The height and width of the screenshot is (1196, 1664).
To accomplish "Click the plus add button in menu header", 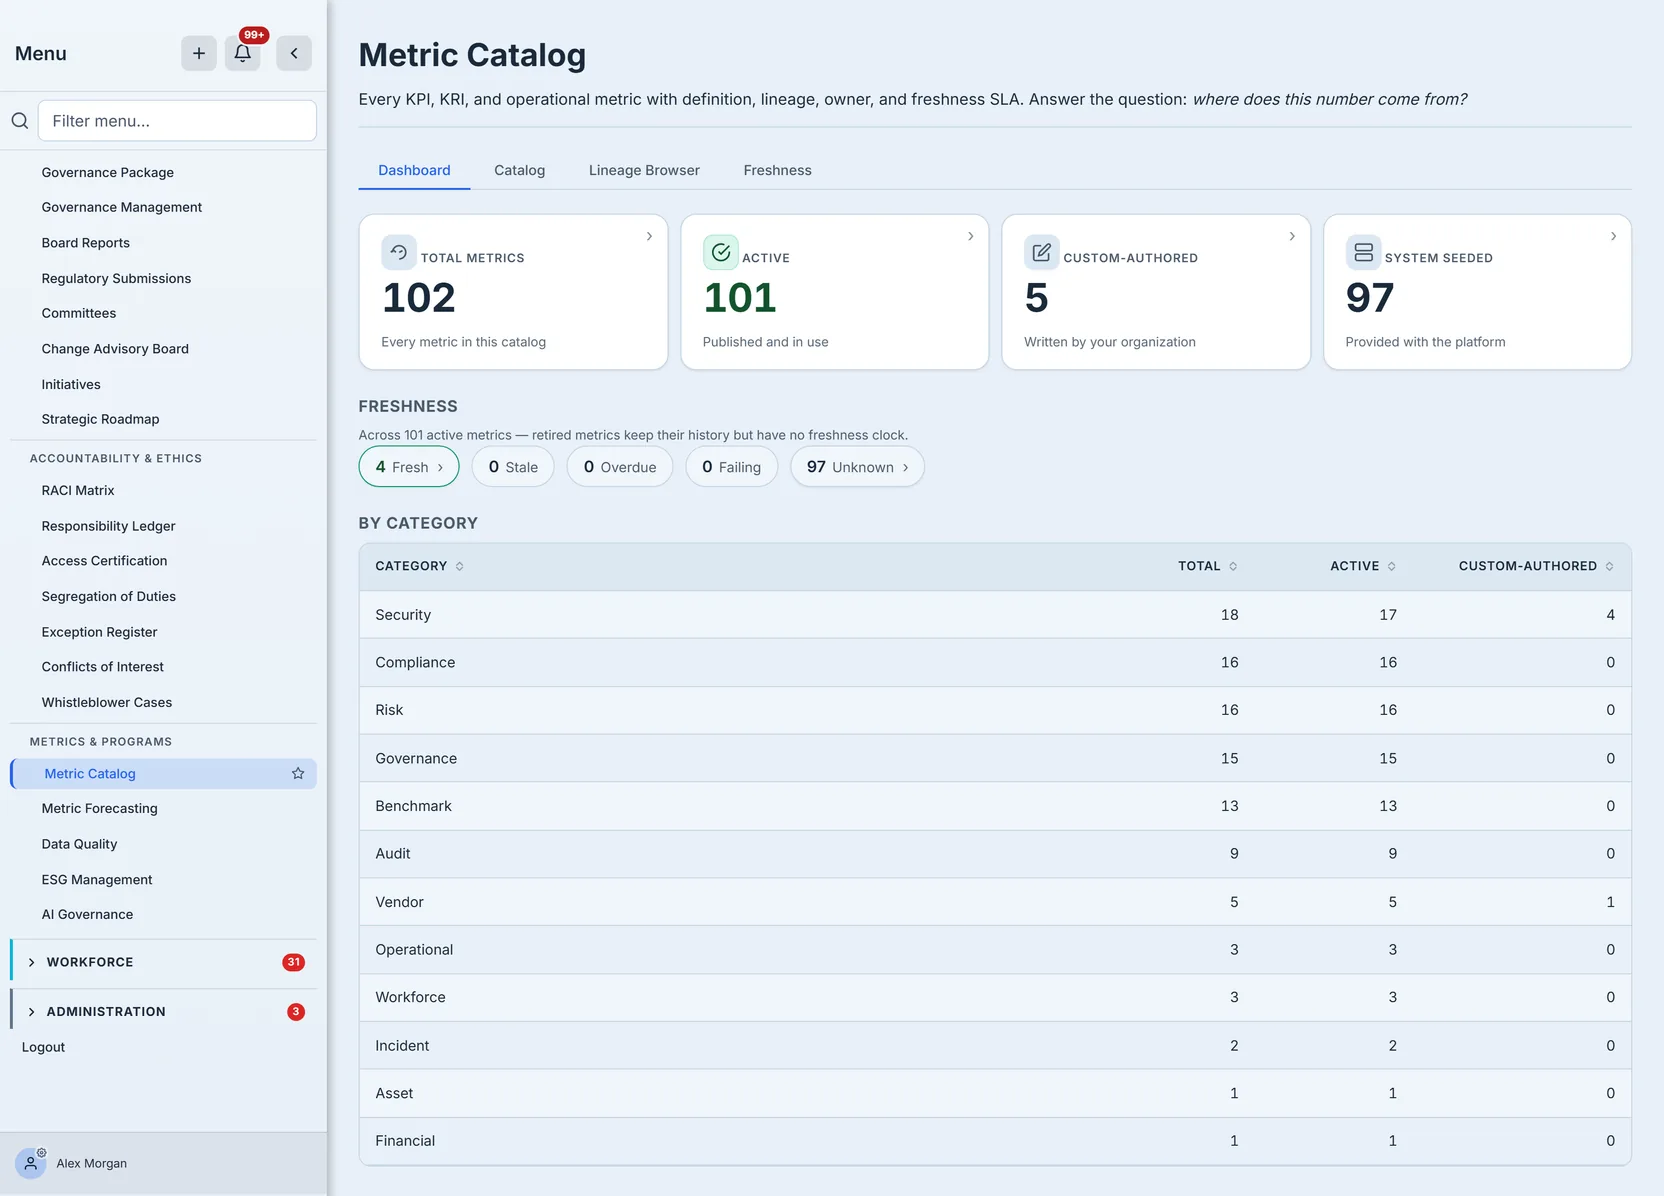I will 199,53.
